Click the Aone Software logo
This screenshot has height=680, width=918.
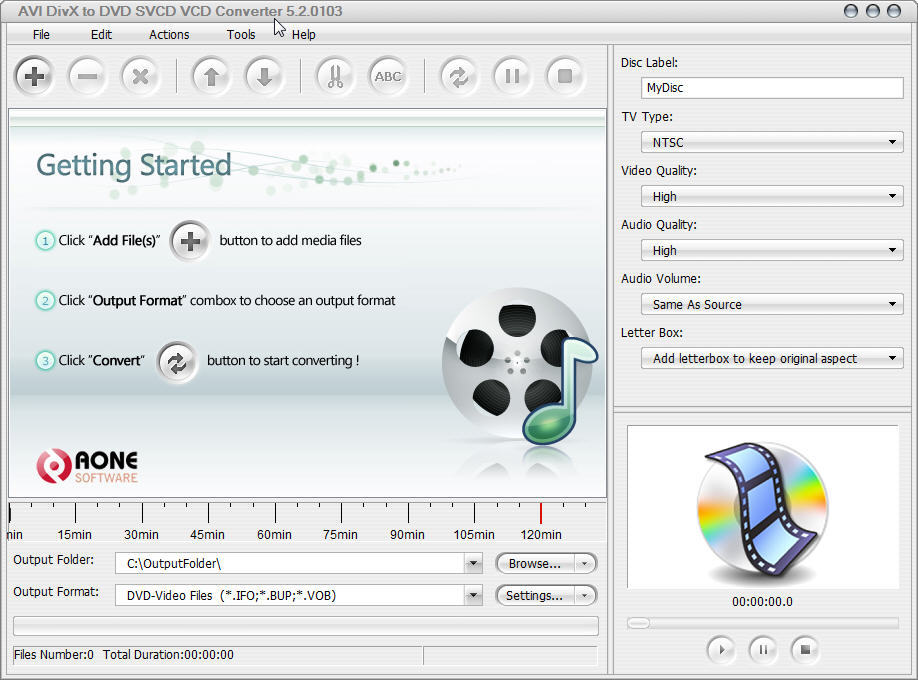click(x=87, y=466)
